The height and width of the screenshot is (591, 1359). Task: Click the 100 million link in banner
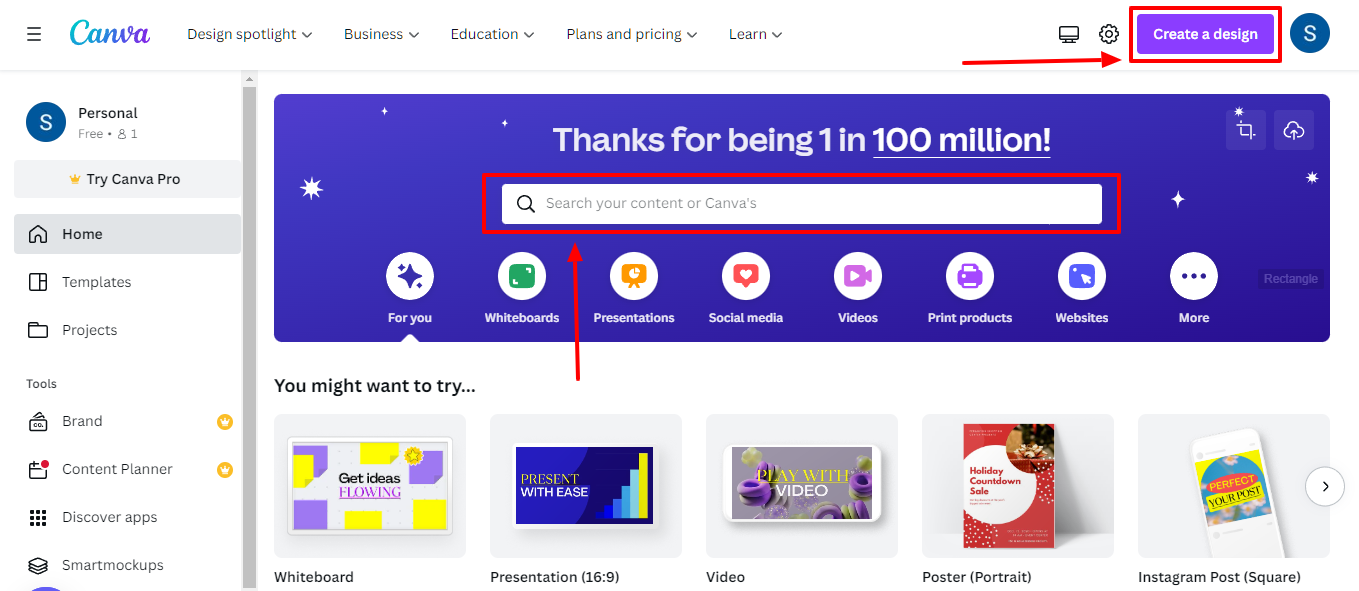pos(961,139)
